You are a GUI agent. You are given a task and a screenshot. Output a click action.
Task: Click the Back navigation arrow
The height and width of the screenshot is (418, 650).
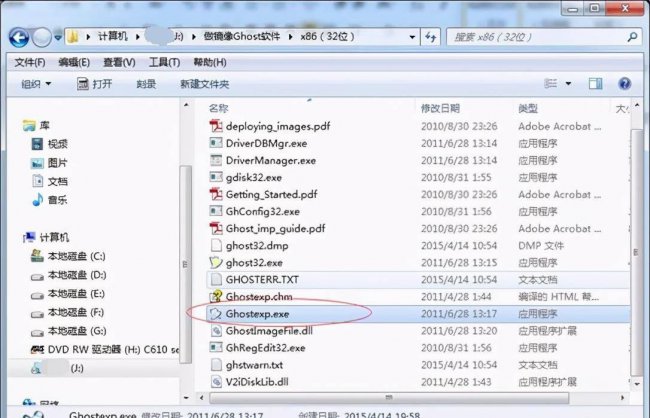[x=19, y=38]
